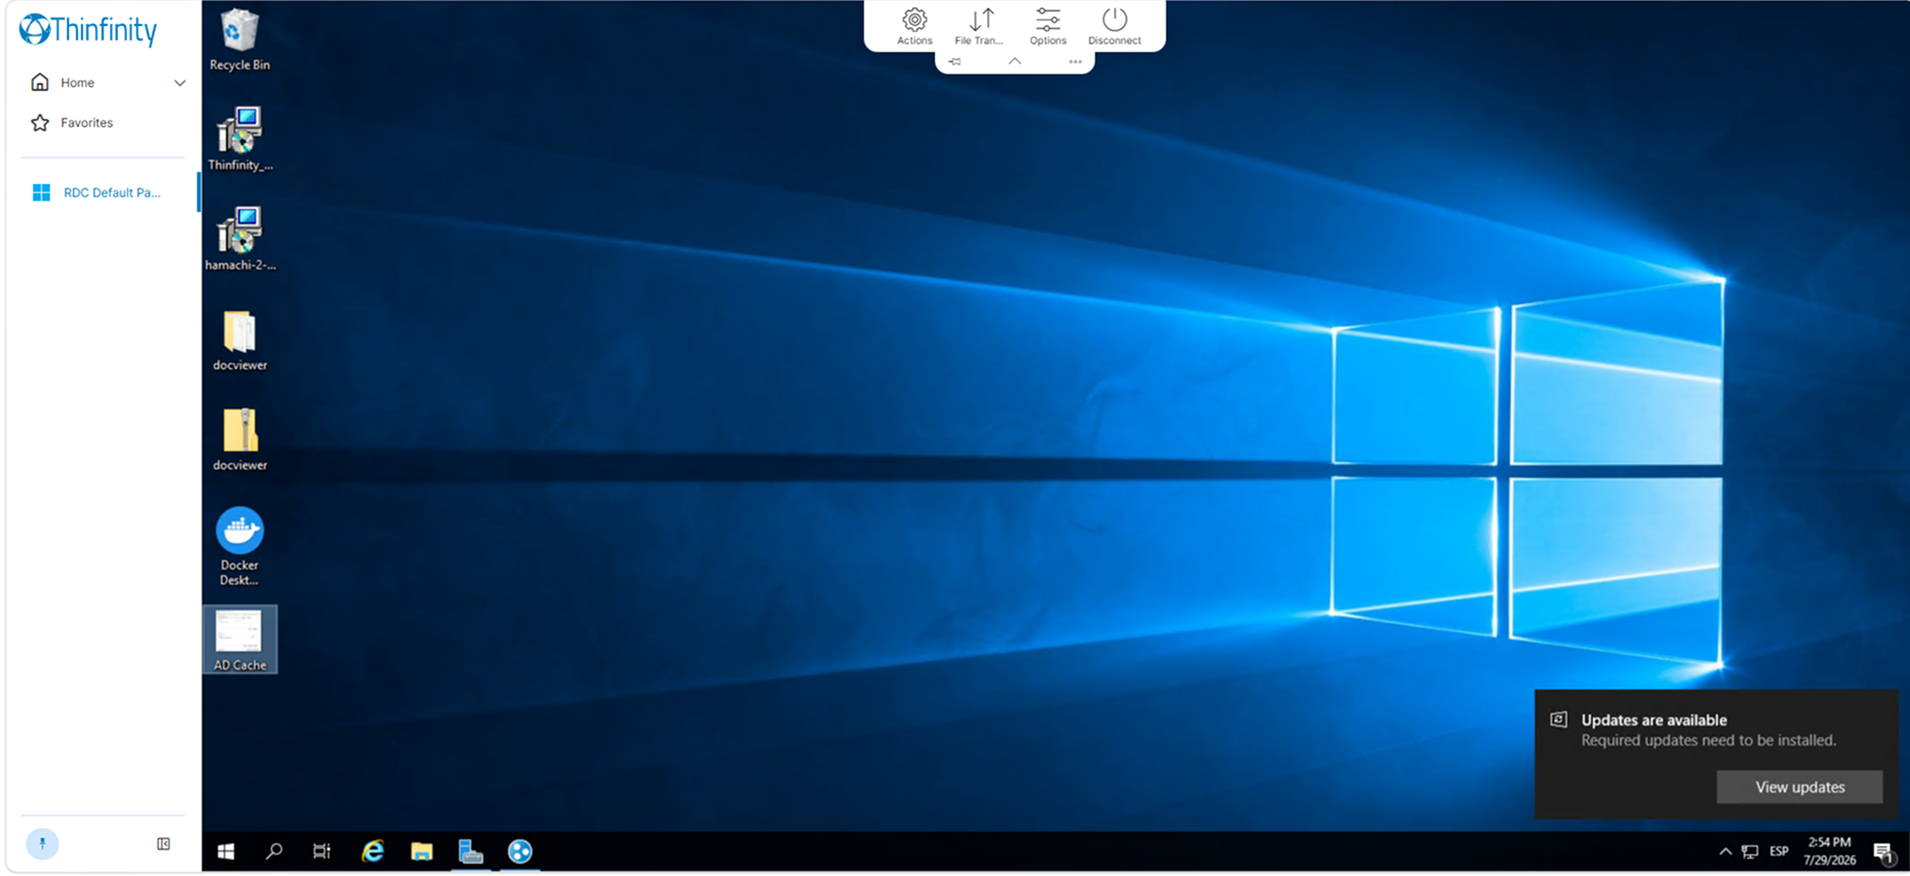
Task: Open the Windows Start menu
Action: pyautogui.click(x=226, y=851)
